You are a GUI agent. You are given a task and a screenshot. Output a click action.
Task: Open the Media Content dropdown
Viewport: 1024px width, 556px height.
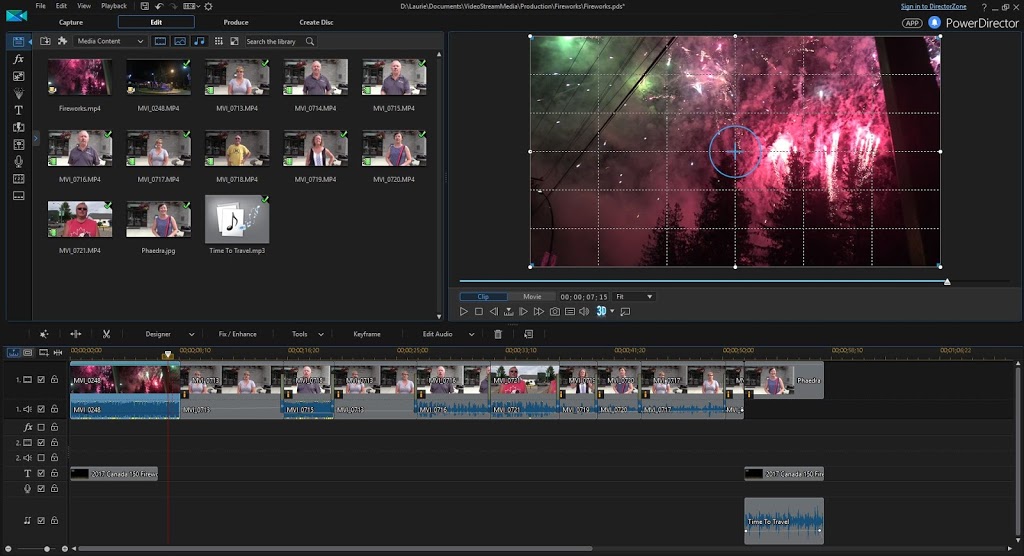[110, 41]
